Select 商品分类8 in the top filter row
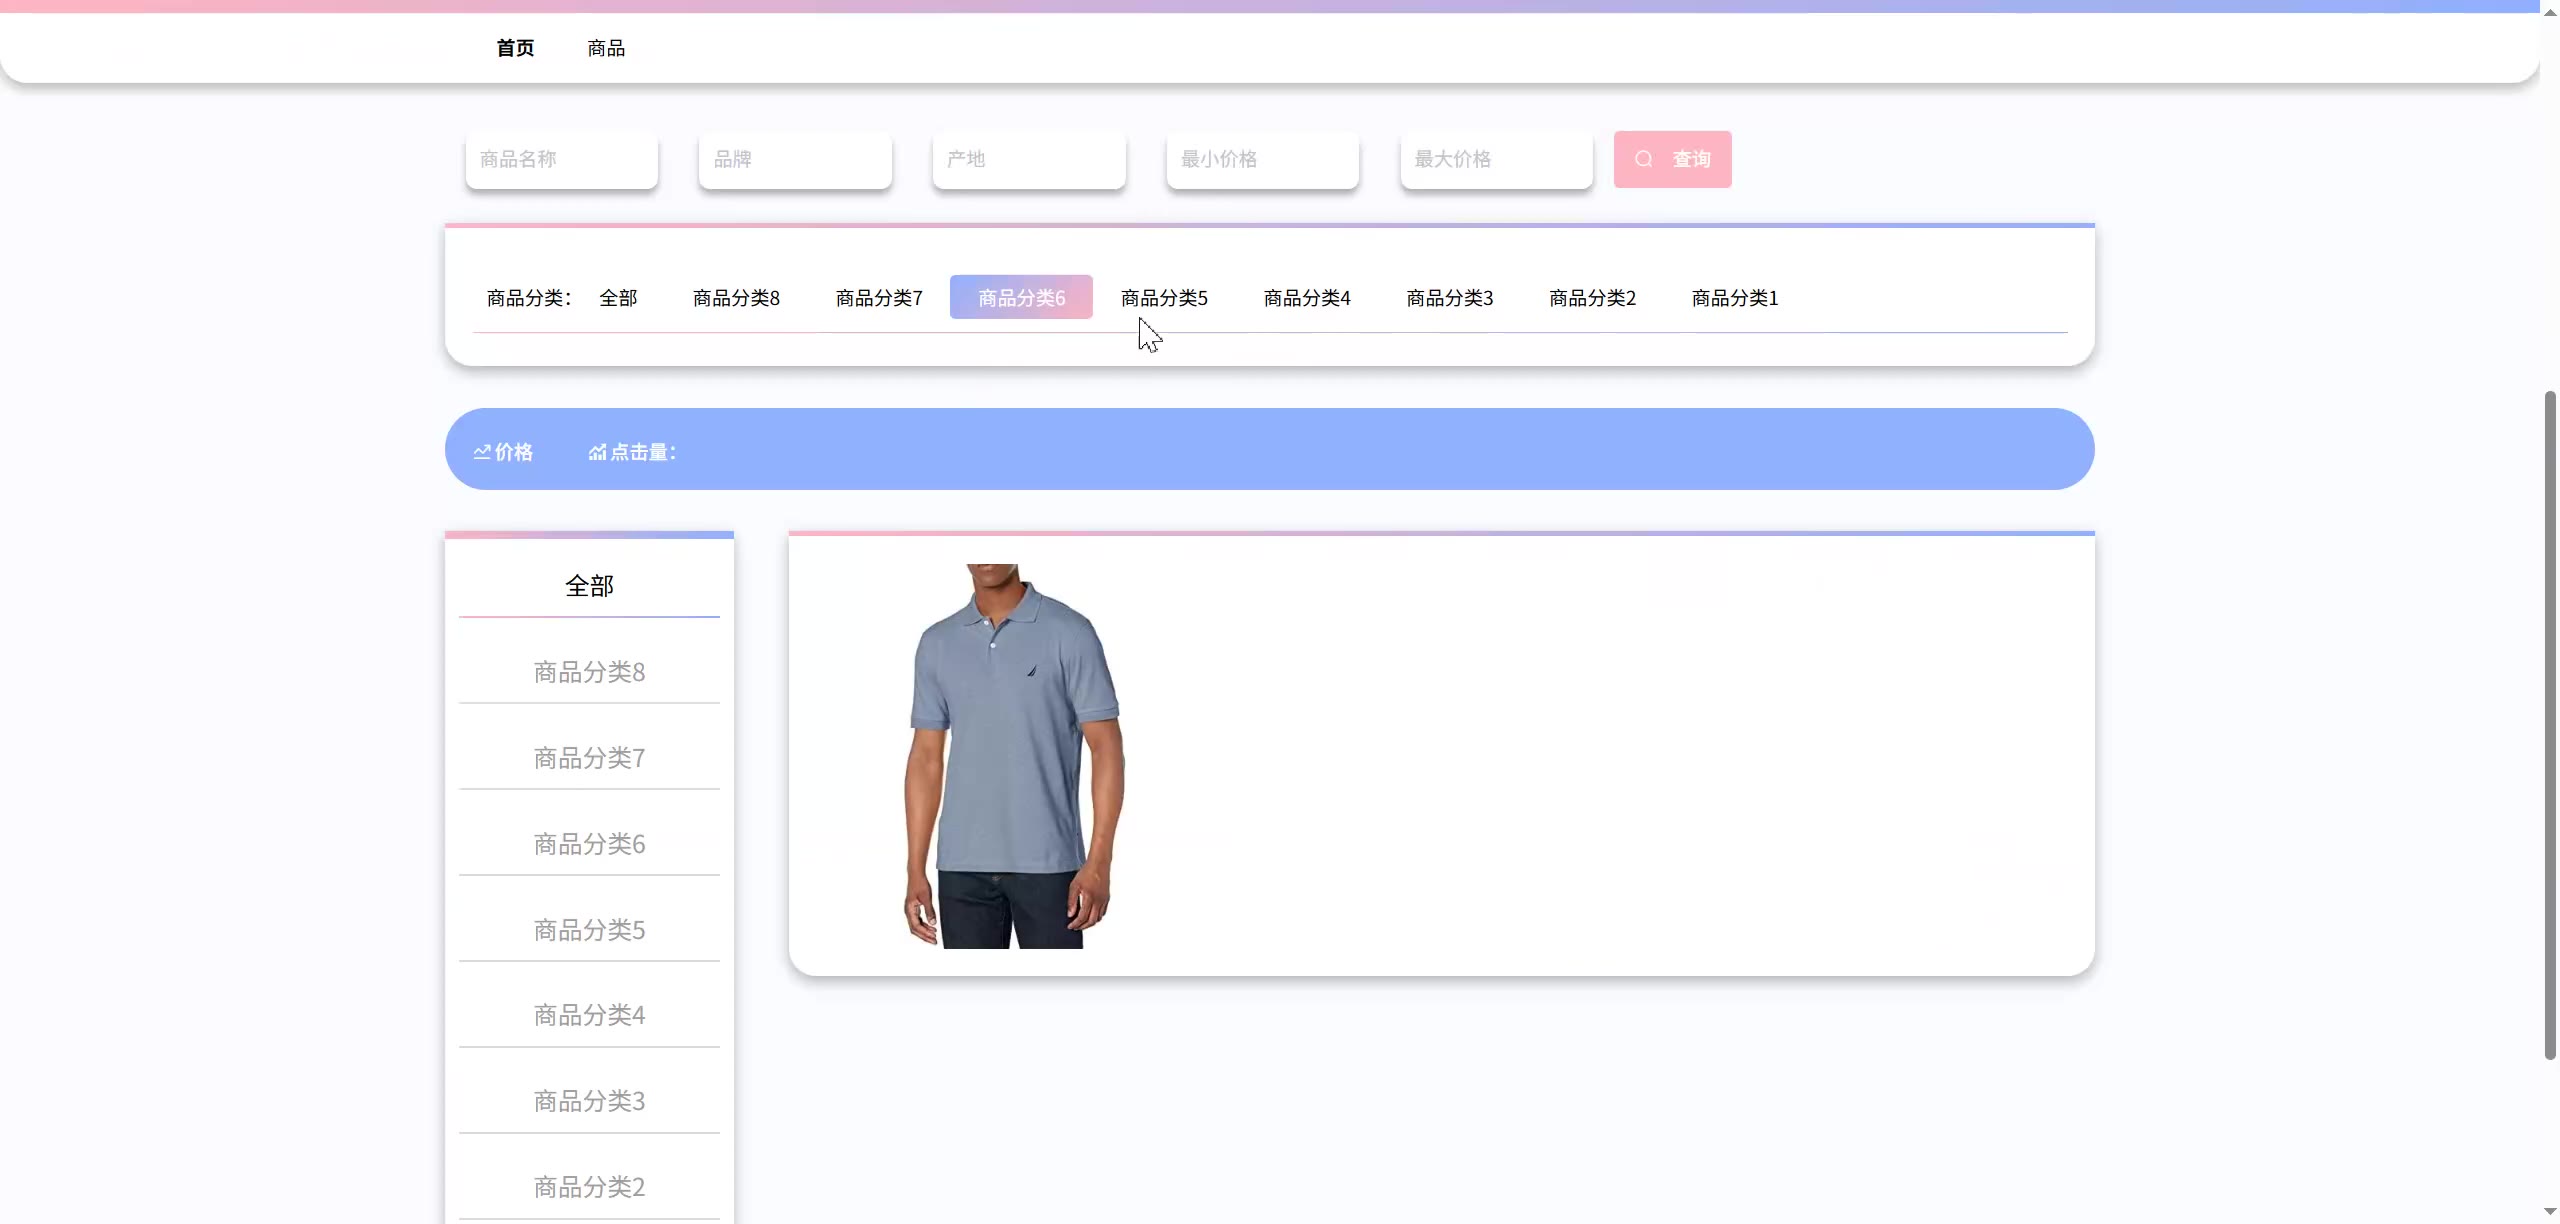This screenshot has width=2560, height=1224. [x=736, y=298]
